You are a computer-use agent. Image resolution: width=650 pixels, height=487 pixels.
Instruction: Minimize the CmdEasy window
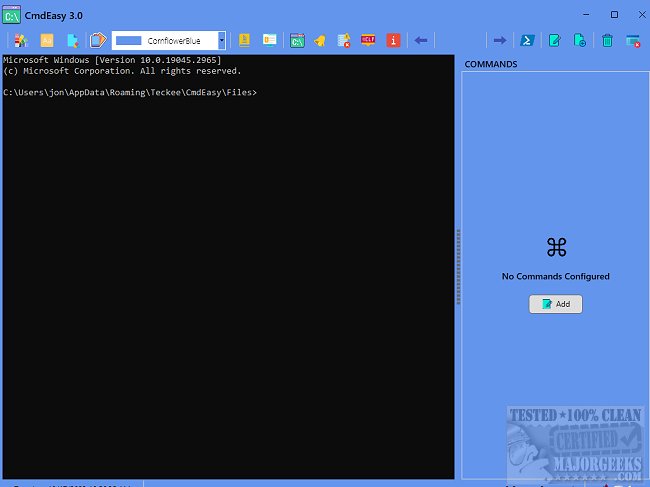point(586,15)
